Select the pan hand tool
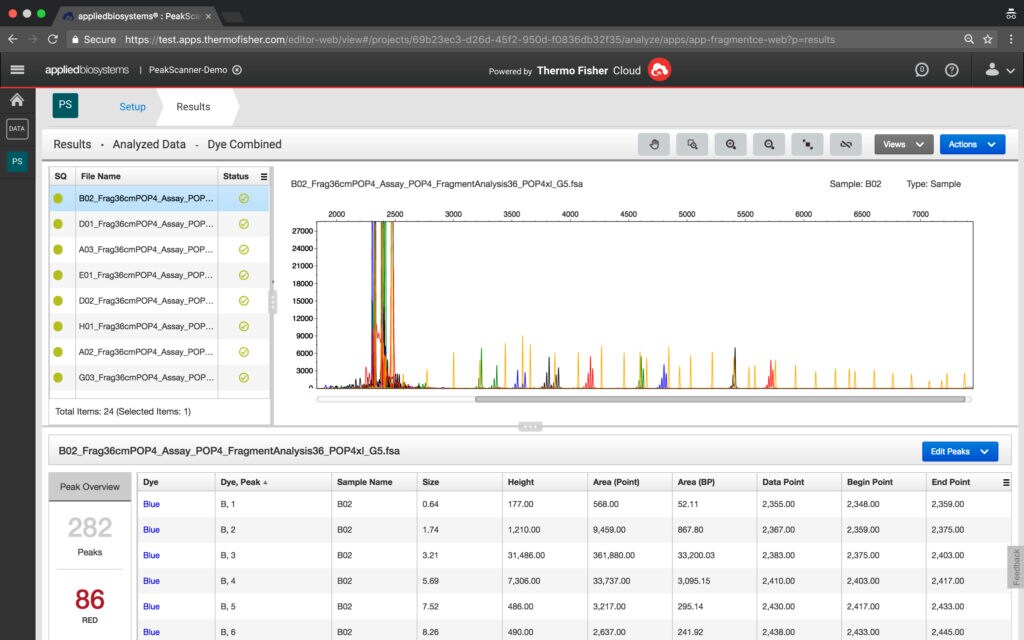The image size is (1024, 640). coord(654,144)
